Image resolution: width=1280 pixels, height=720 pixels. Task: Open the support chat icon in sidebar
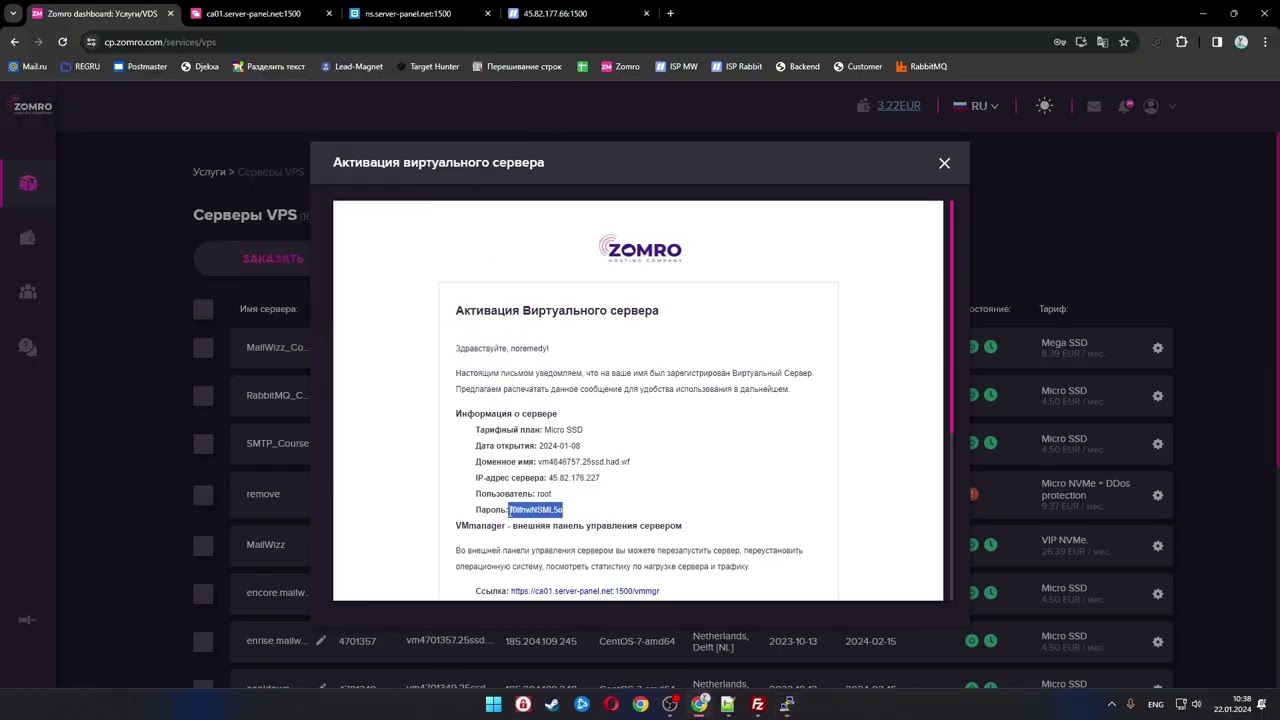coord(28,347)
